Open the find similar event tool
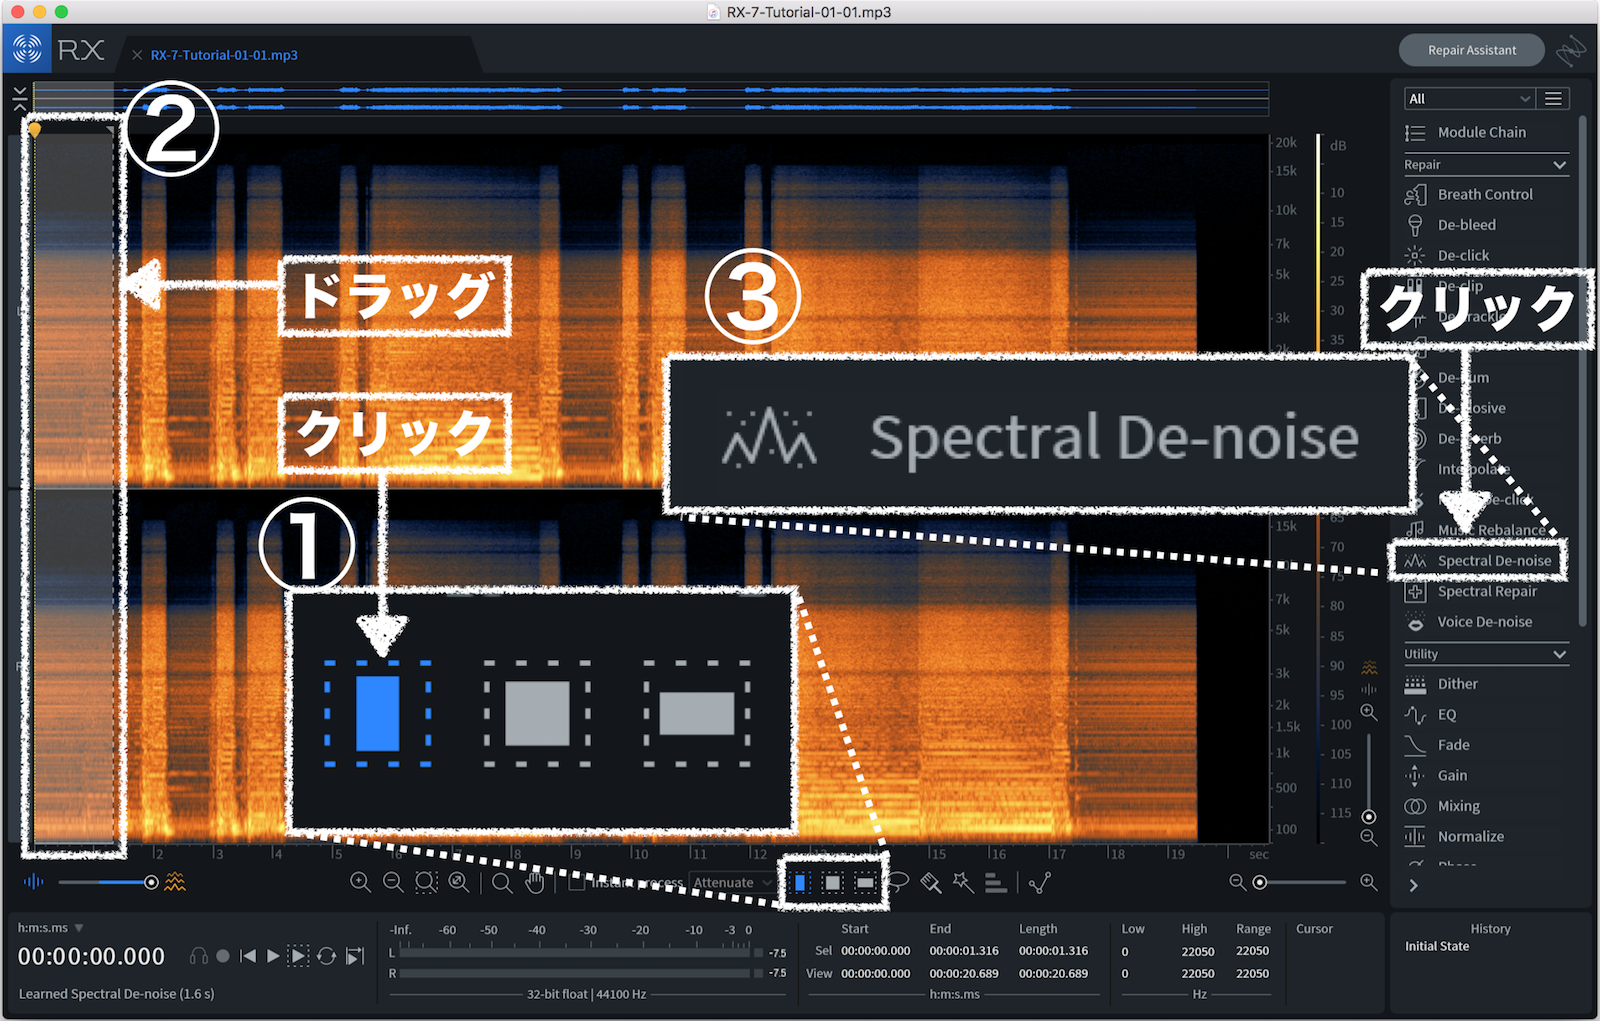Viewport: 1600px width, 1021px height. (x=1040, y=883)
